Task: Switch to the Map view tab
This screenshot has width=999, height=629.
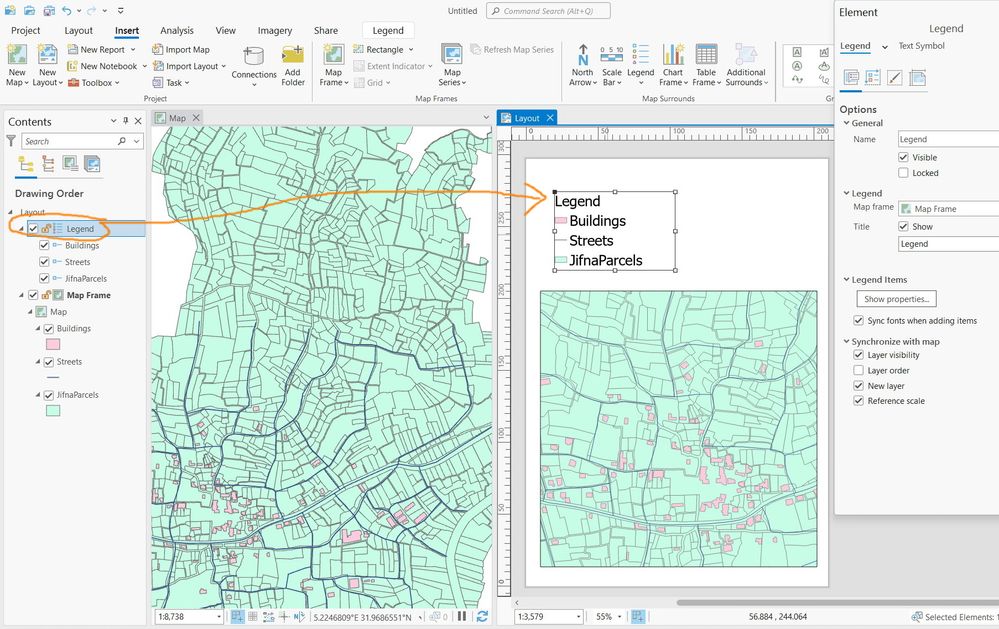Action: coord(176,118)
